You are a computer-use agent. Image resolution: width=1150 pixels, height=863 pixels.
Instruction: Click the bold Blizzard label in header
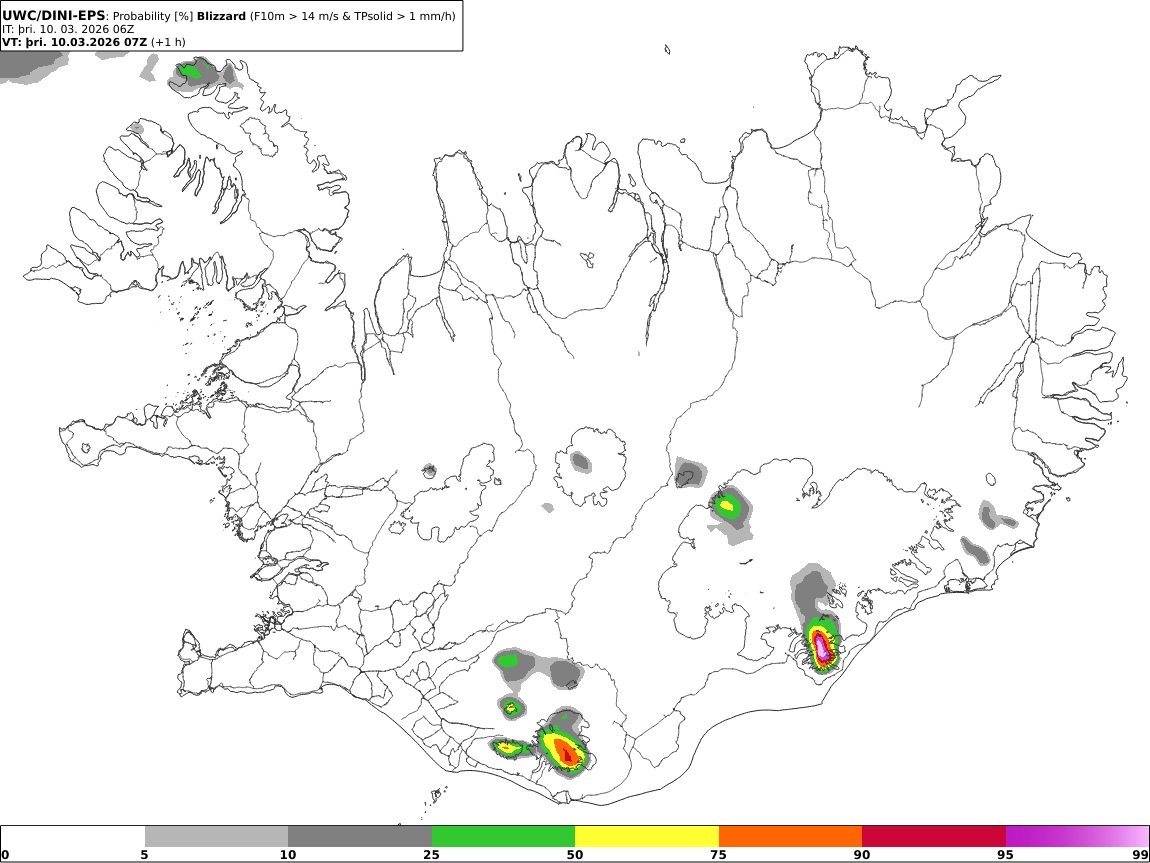221,16
